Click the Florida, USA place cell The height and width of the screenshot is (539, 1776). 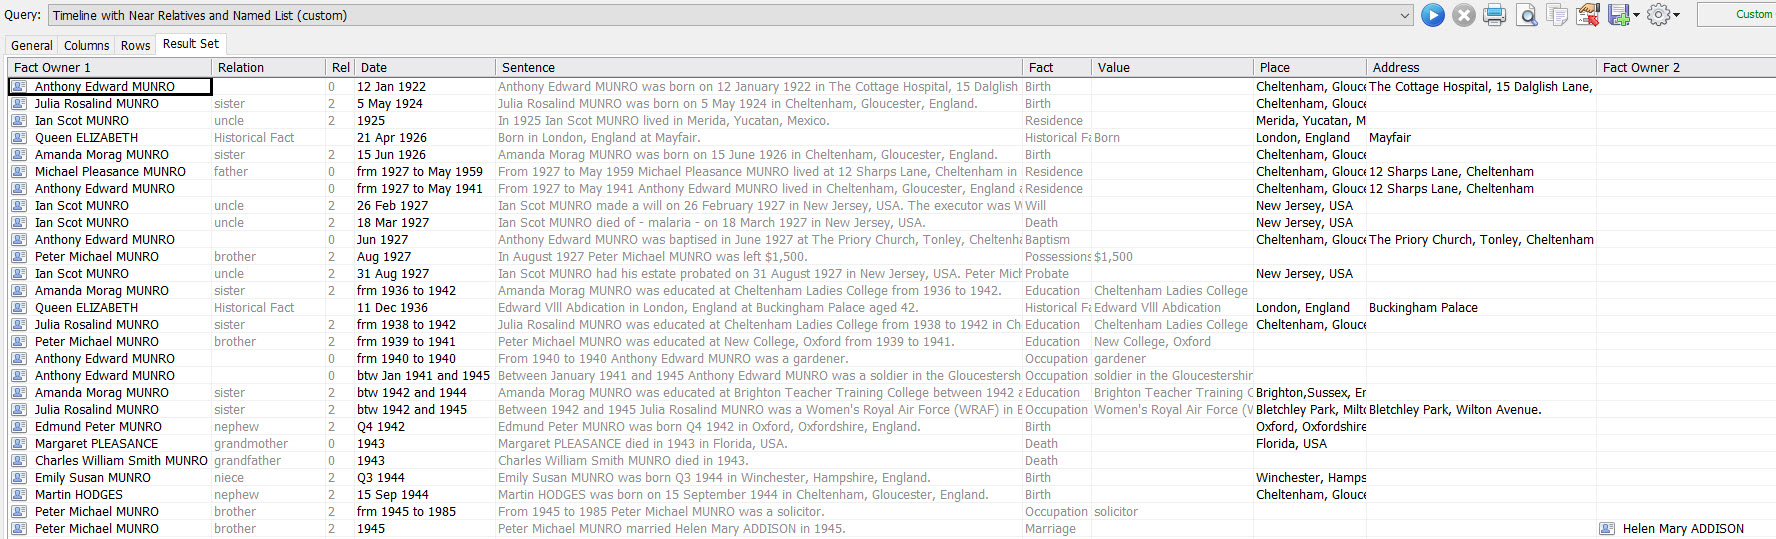pos(1291,444)
